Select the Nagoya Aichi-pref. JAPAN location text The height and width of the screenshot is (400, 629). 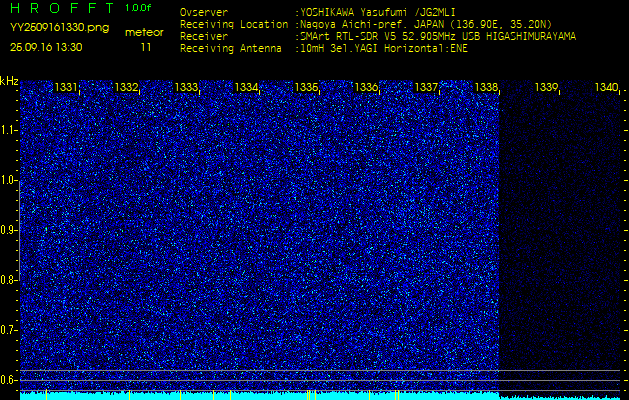click(426, 24)
